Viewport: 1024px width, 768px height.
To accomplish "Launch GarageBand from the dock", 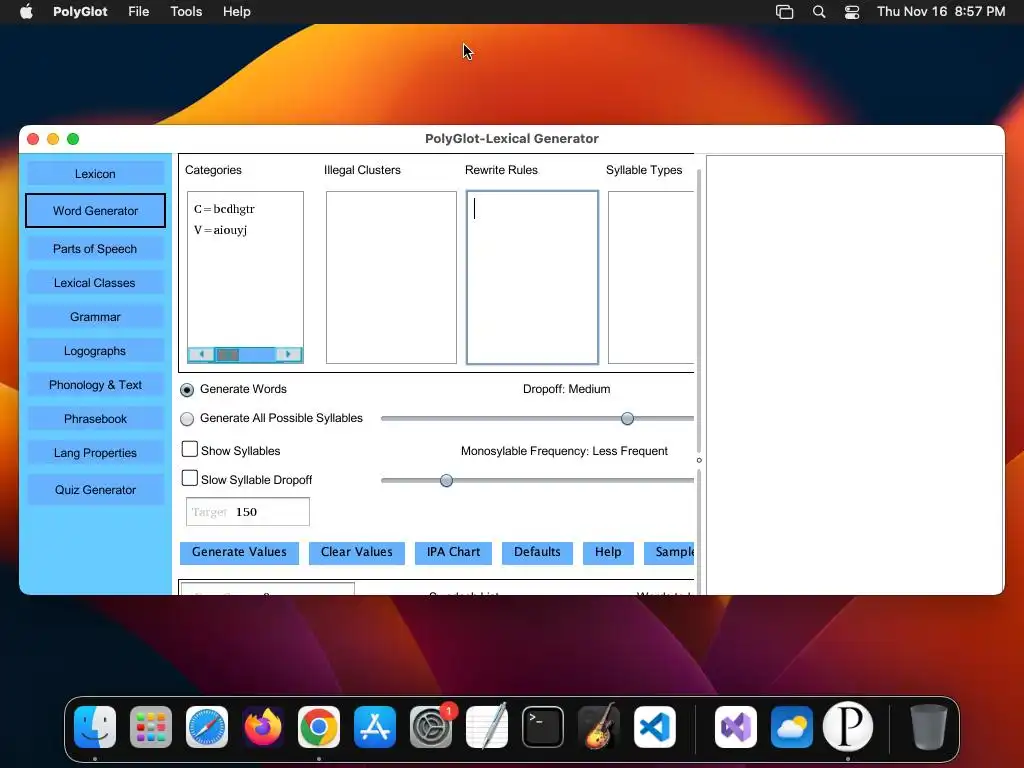I will pyautogui.click(x=599, y=727).
